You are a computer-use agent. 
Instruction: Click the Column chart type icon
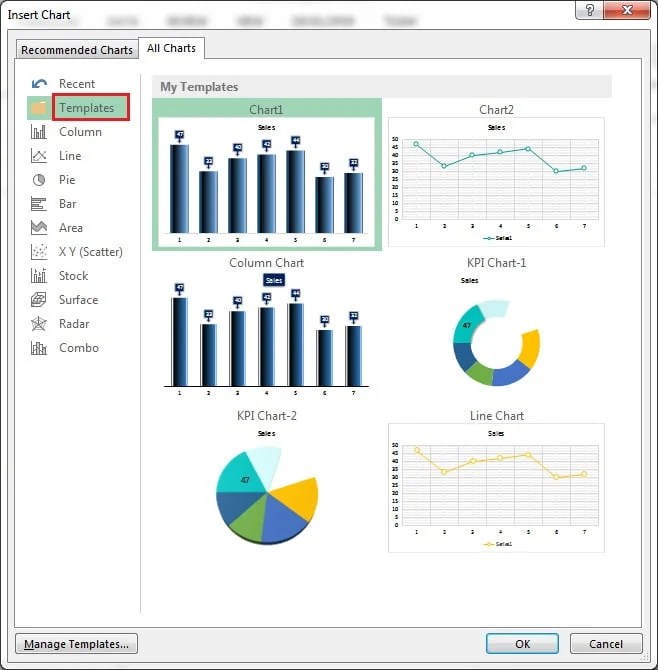39,132
